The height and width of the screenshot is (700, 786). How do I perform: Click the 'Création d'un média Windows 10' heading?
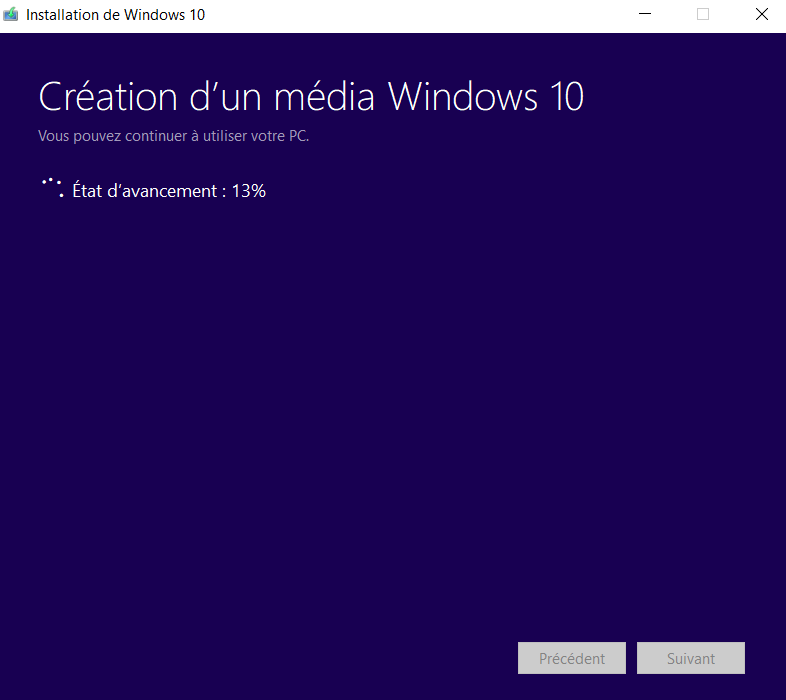[311, 96]
